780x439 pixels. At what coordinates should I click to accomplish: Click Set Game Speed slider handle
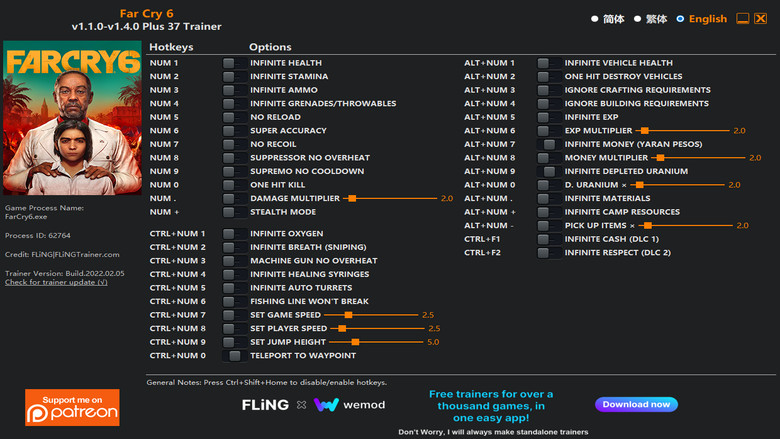(349, 315)
